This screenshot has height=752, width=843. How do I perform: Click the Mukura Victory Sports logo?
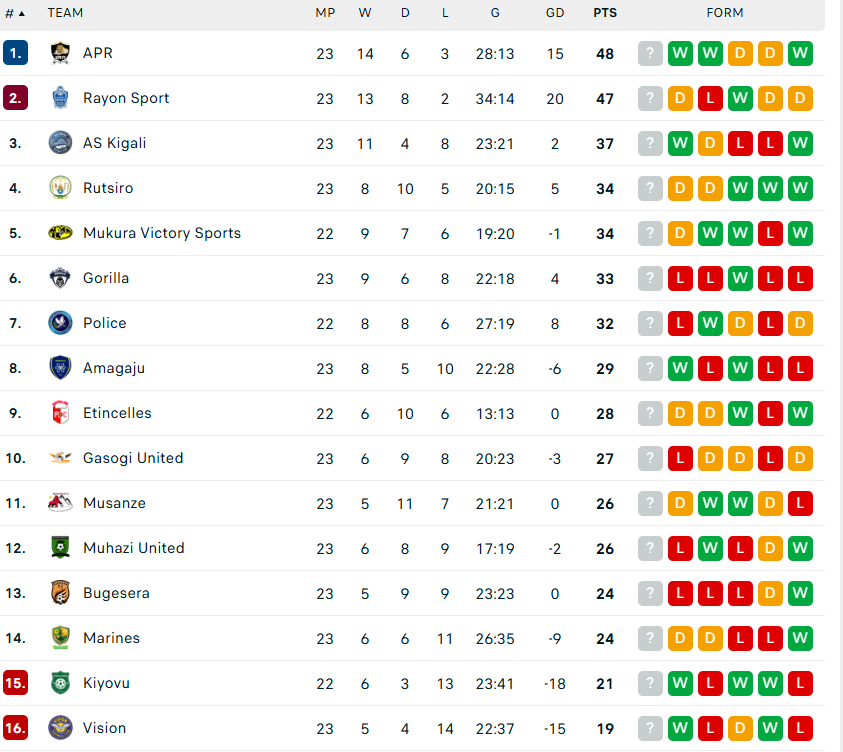(60, 233)
